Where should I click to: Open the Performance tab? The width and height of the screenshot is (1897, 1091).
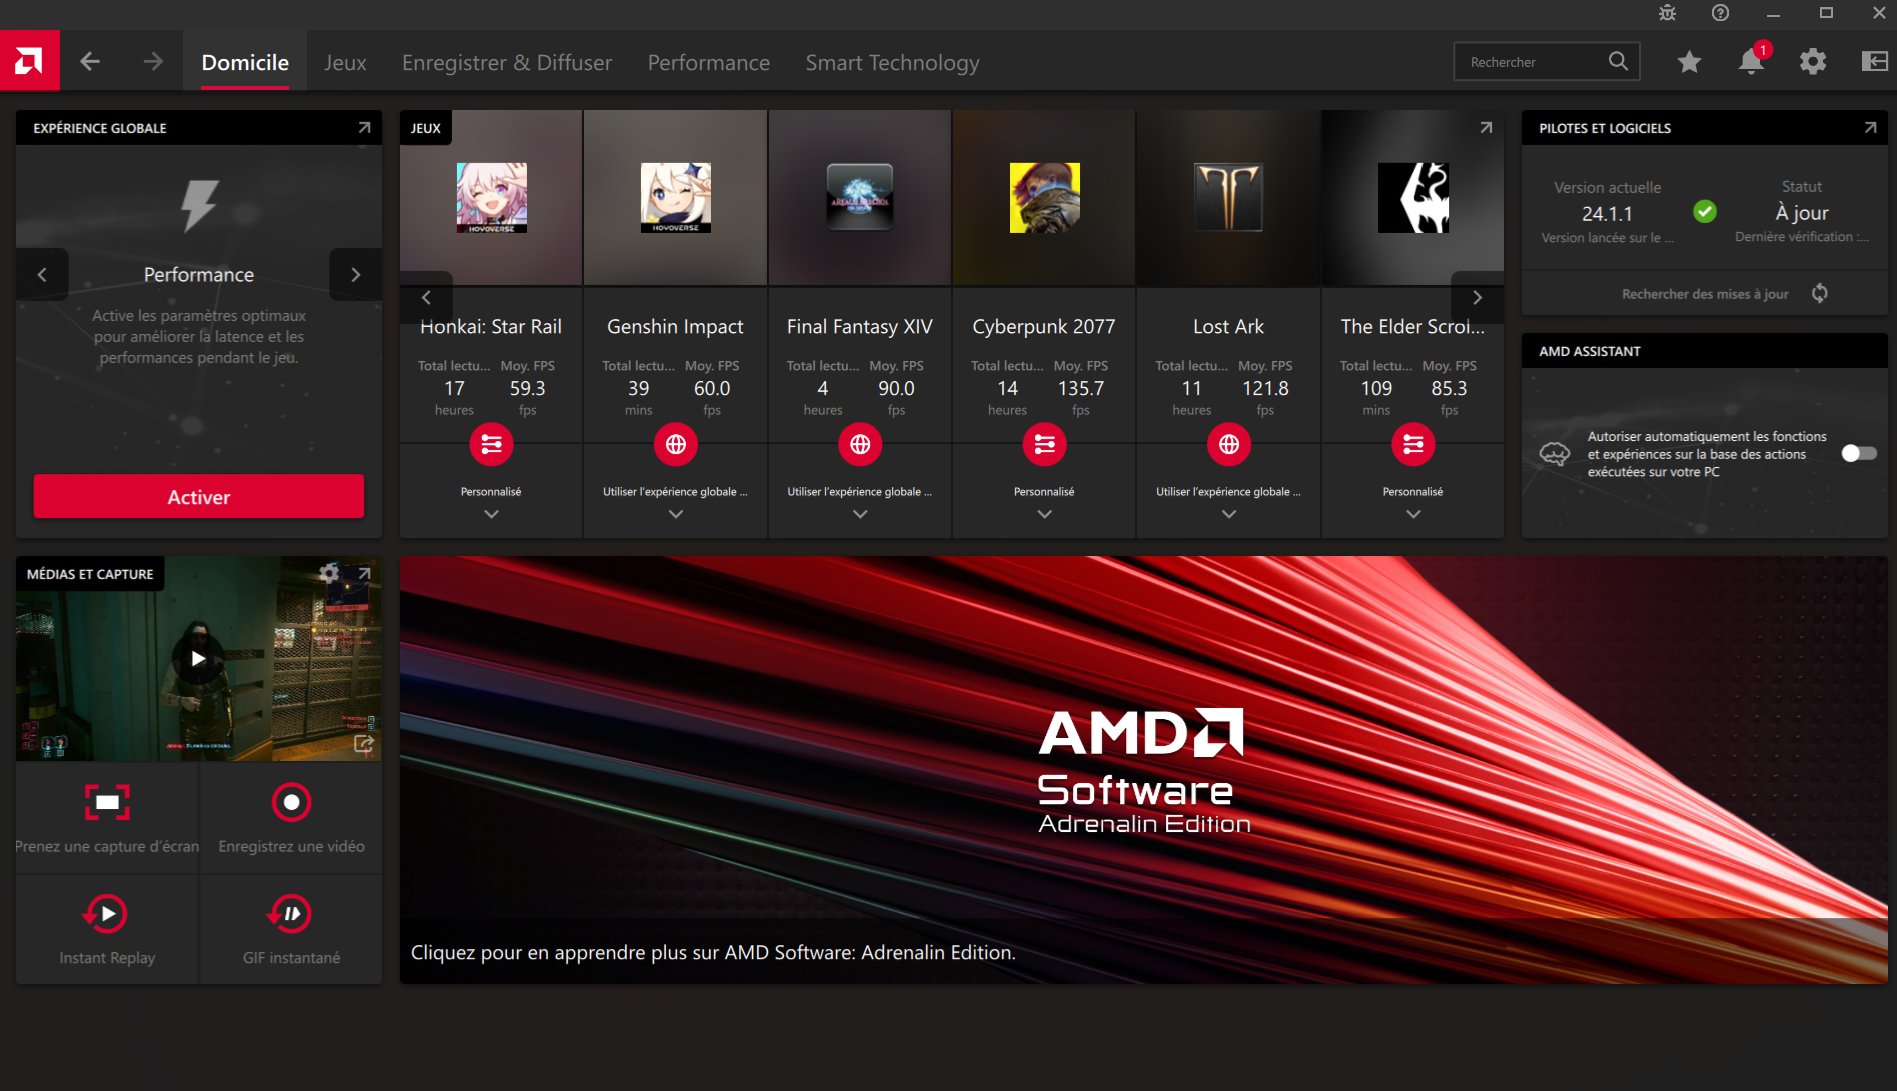tap(709, 62)
